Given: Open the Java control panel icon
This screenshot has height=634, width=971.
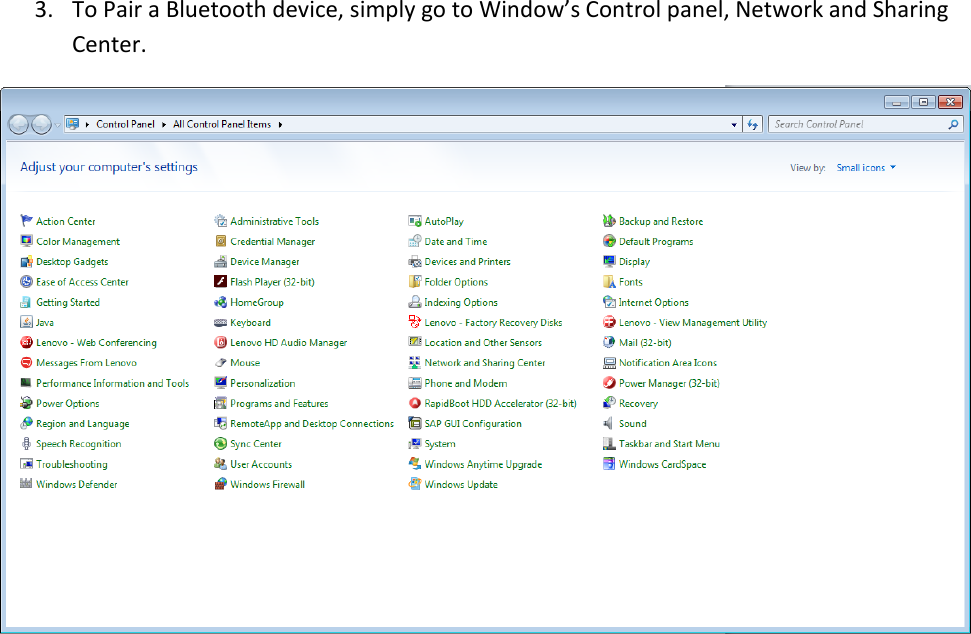Looking at the screenshot, I should [x=42, y=322].
